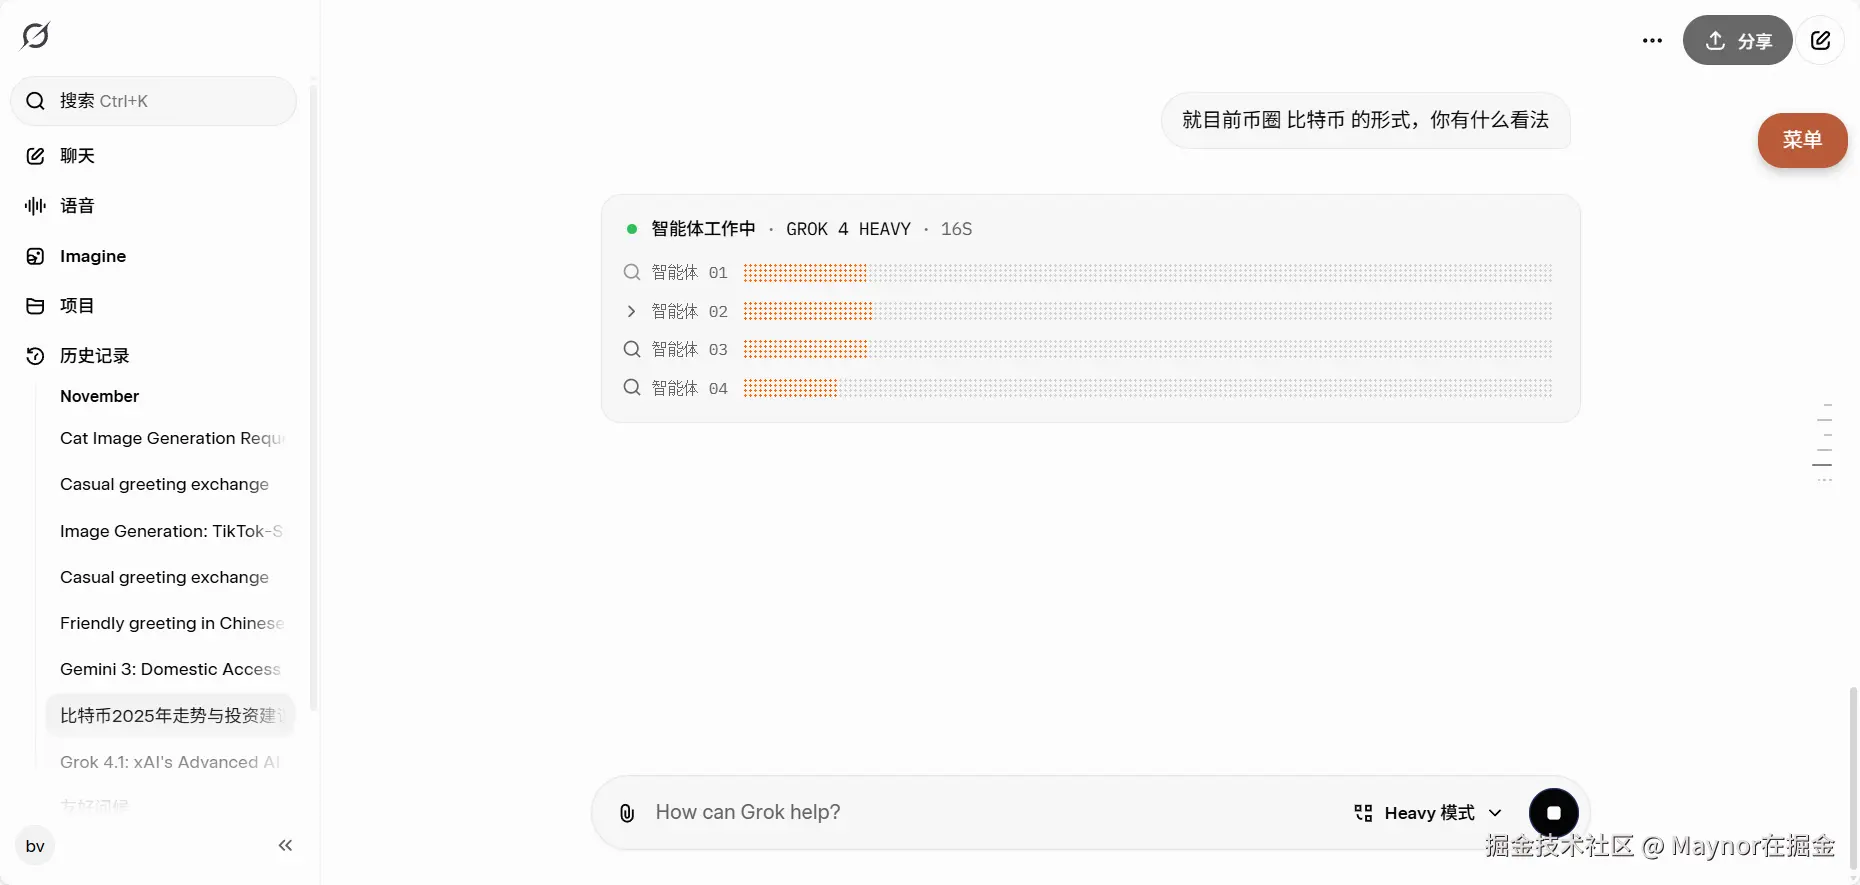Click the Grok logo icon
This screenshot has width=1860, height=885.
pos(35,36)
